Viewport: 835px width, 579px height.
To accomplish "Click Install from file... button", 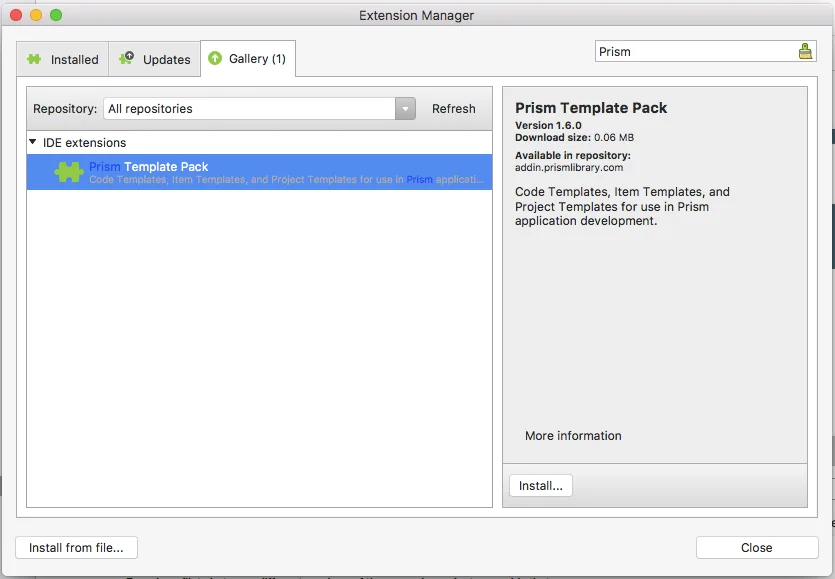I will tap(76, 548).
